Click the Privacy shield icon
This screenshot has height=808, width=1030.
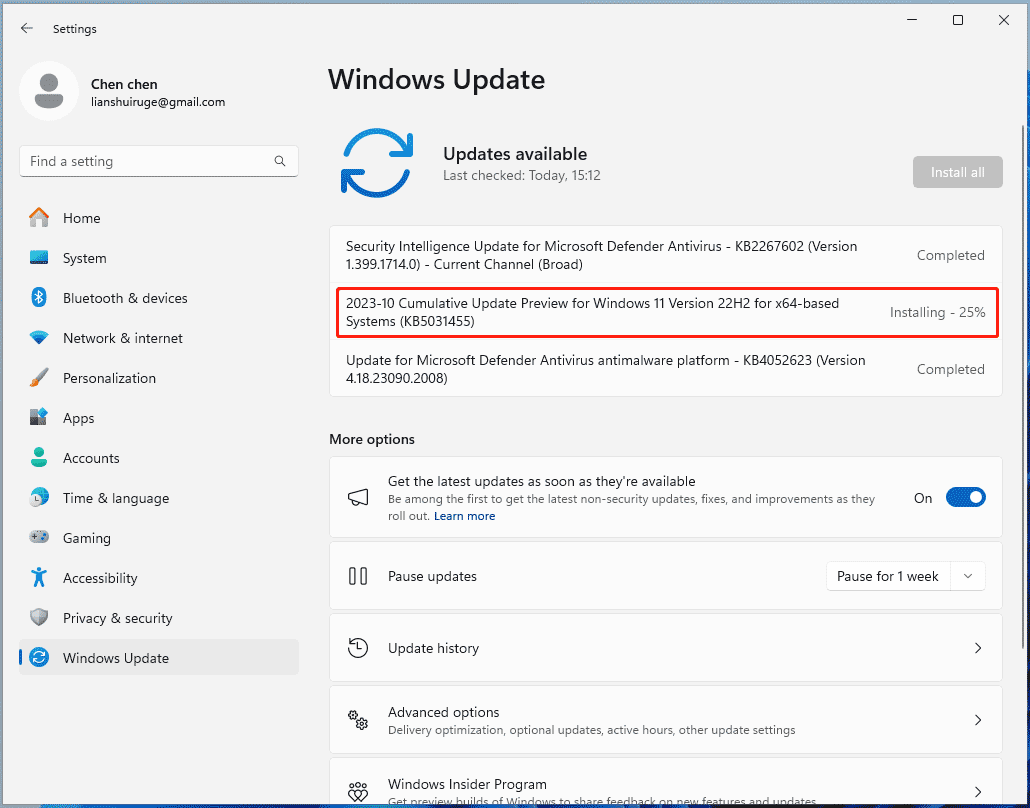pos(39,617)
